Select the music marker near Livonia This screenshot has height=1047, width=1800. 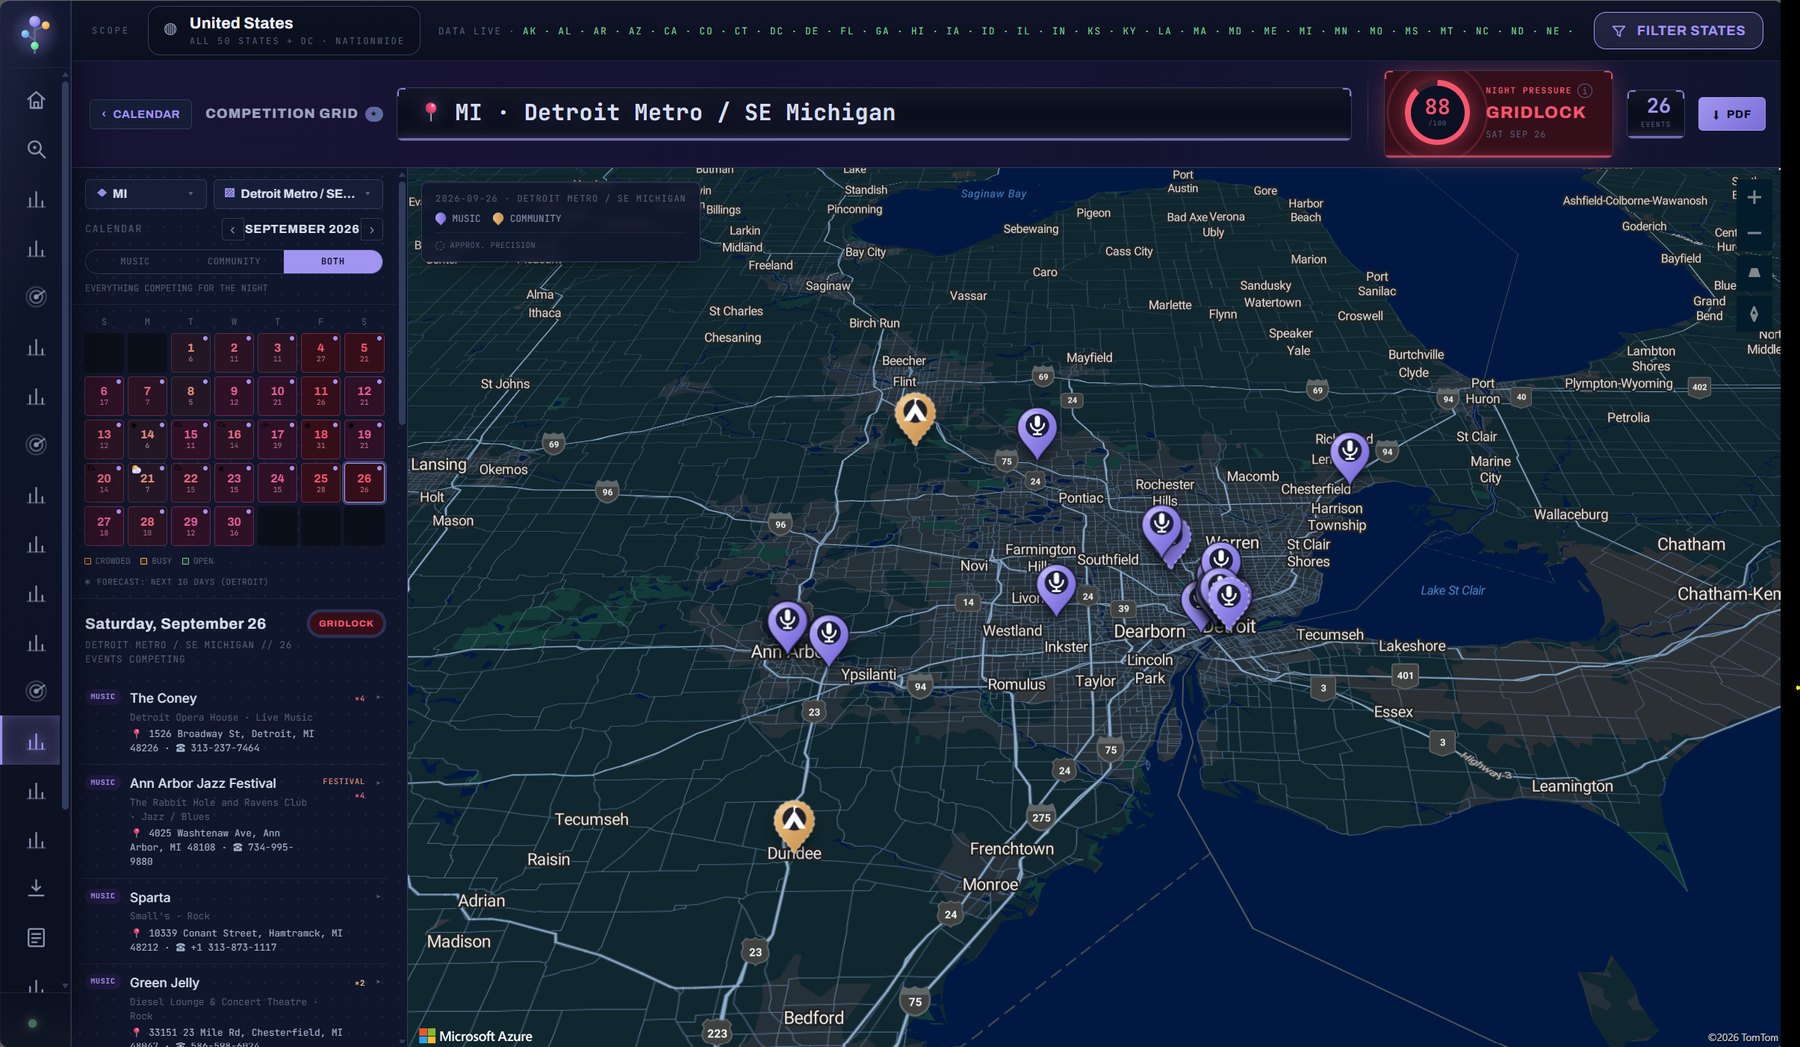(x=1056, y=588)
